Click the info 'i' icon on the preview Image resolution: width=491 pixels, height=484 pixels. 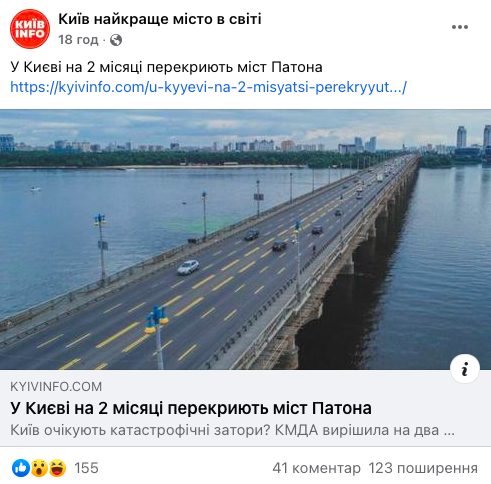click(465, 369)
